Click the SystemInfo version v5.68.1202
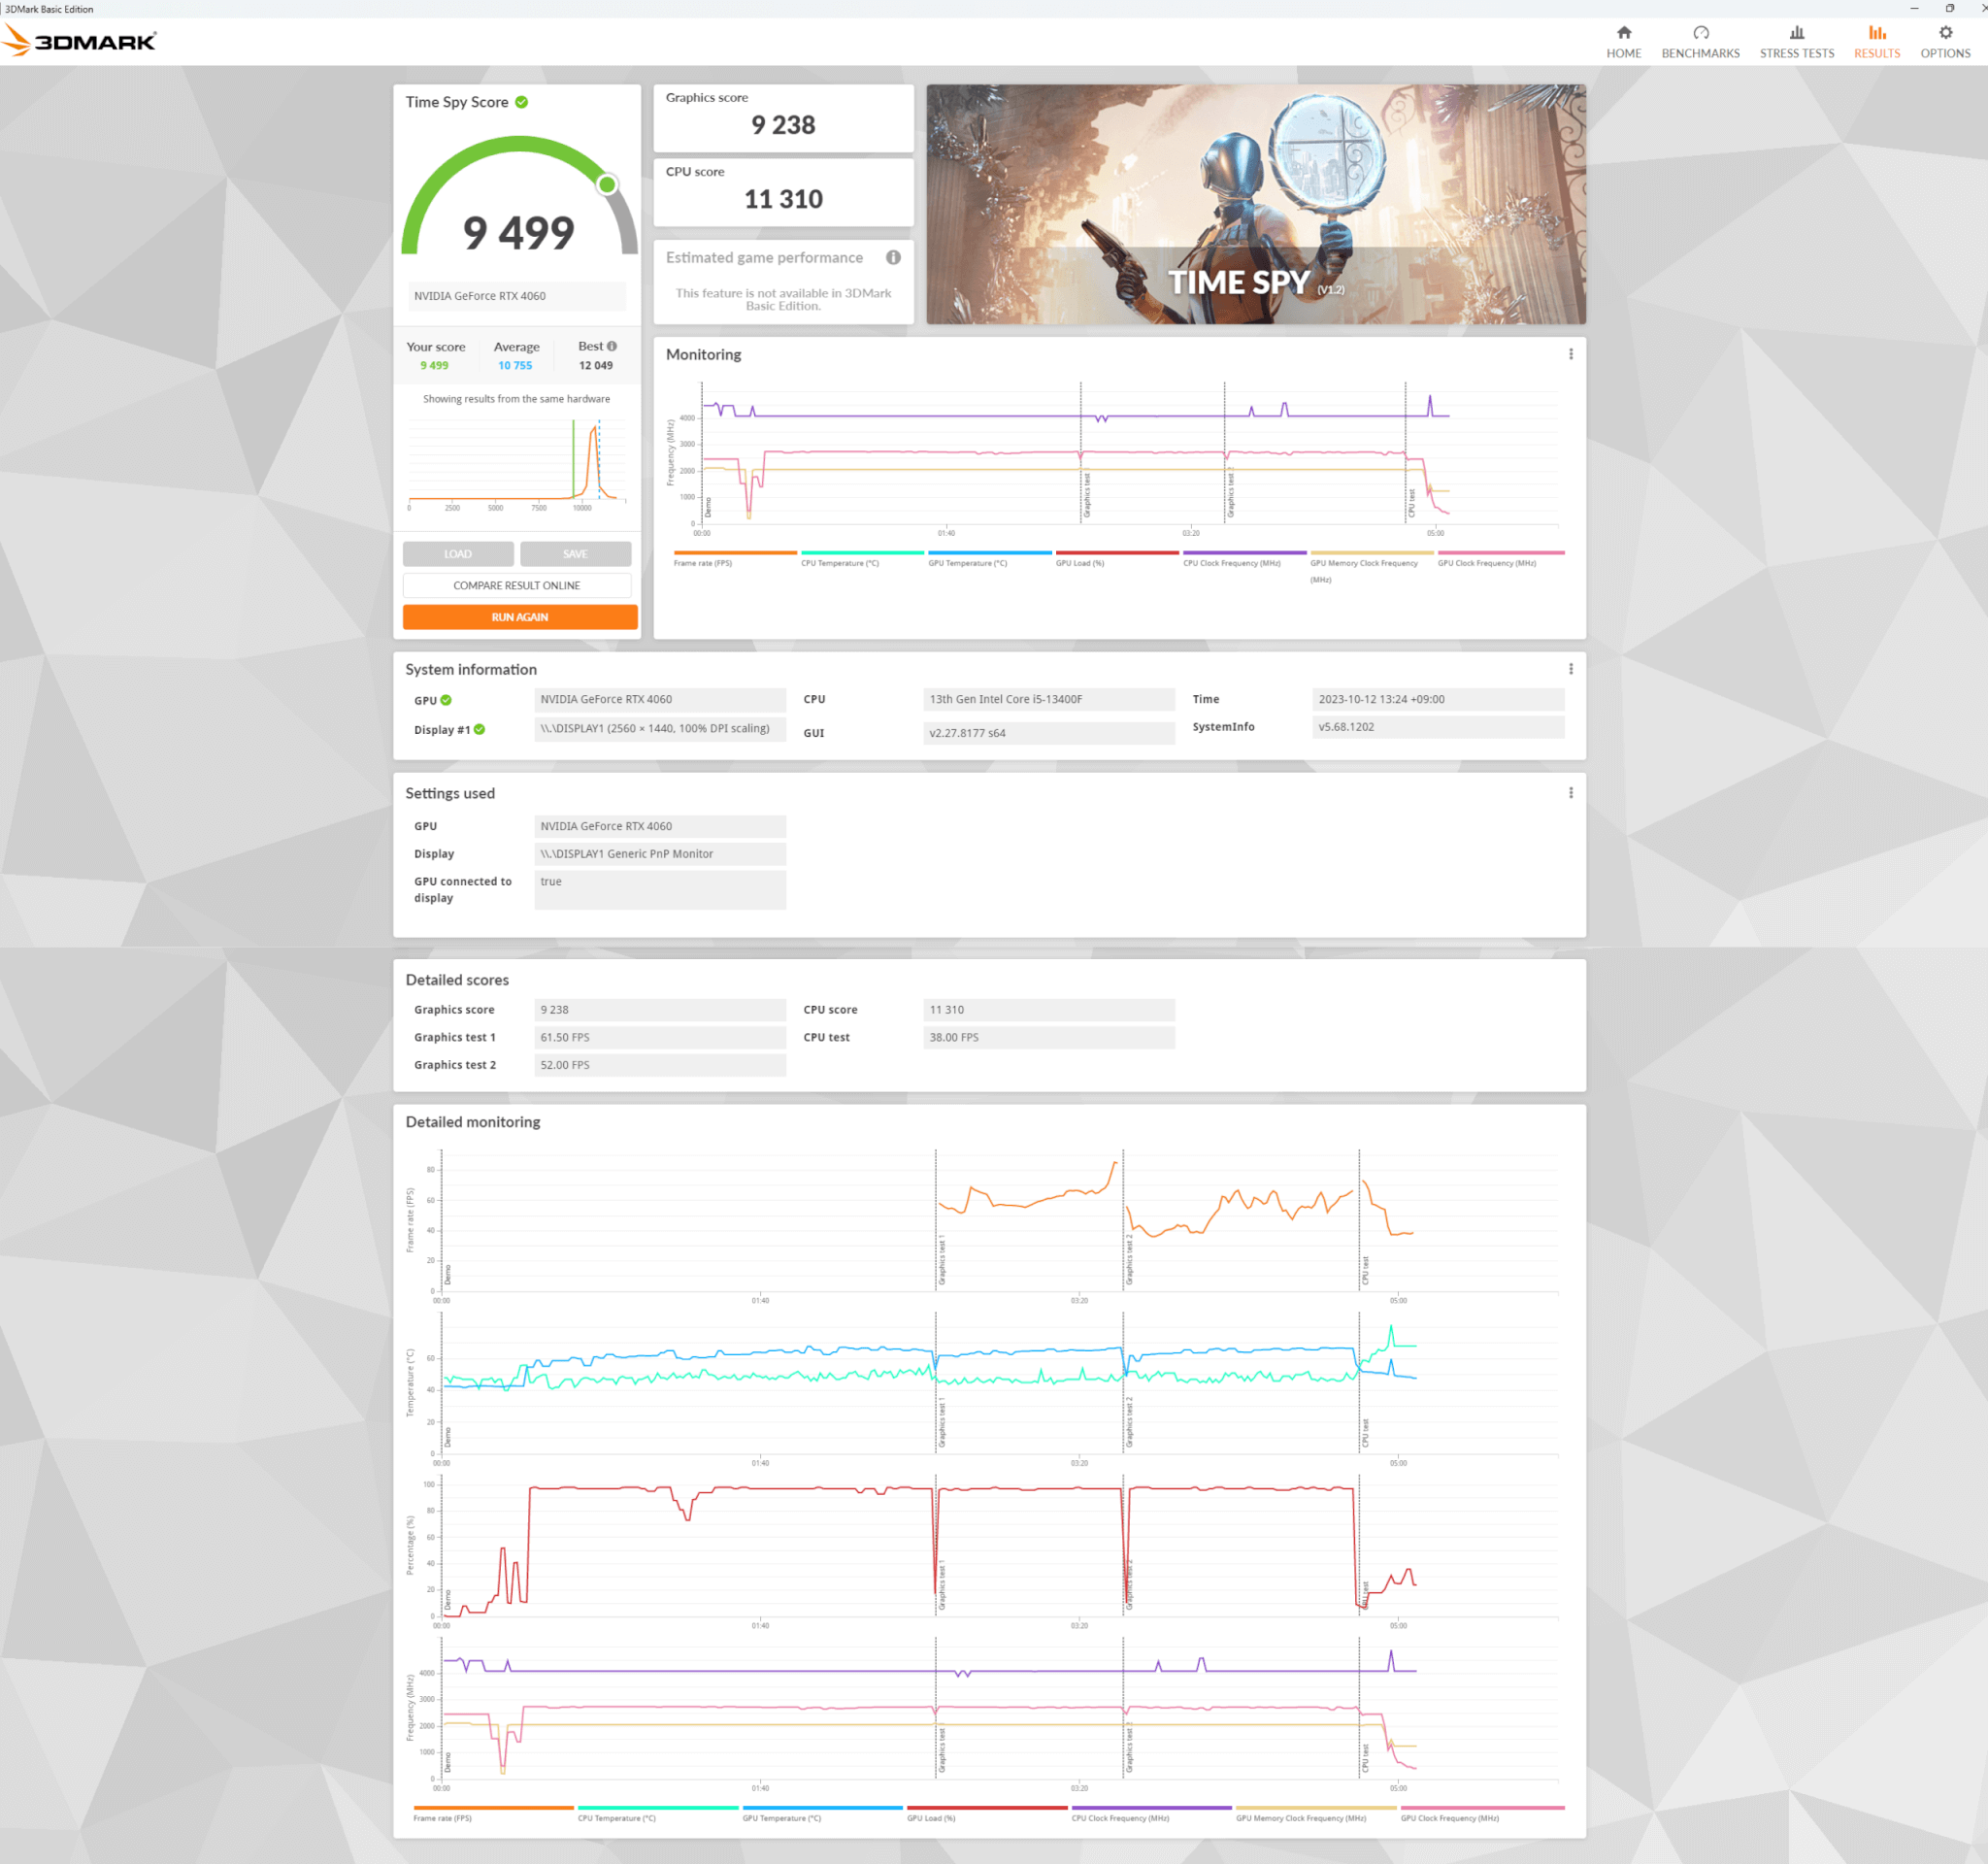This screenshot has height=1864, width=1988. pos(1437,727)
